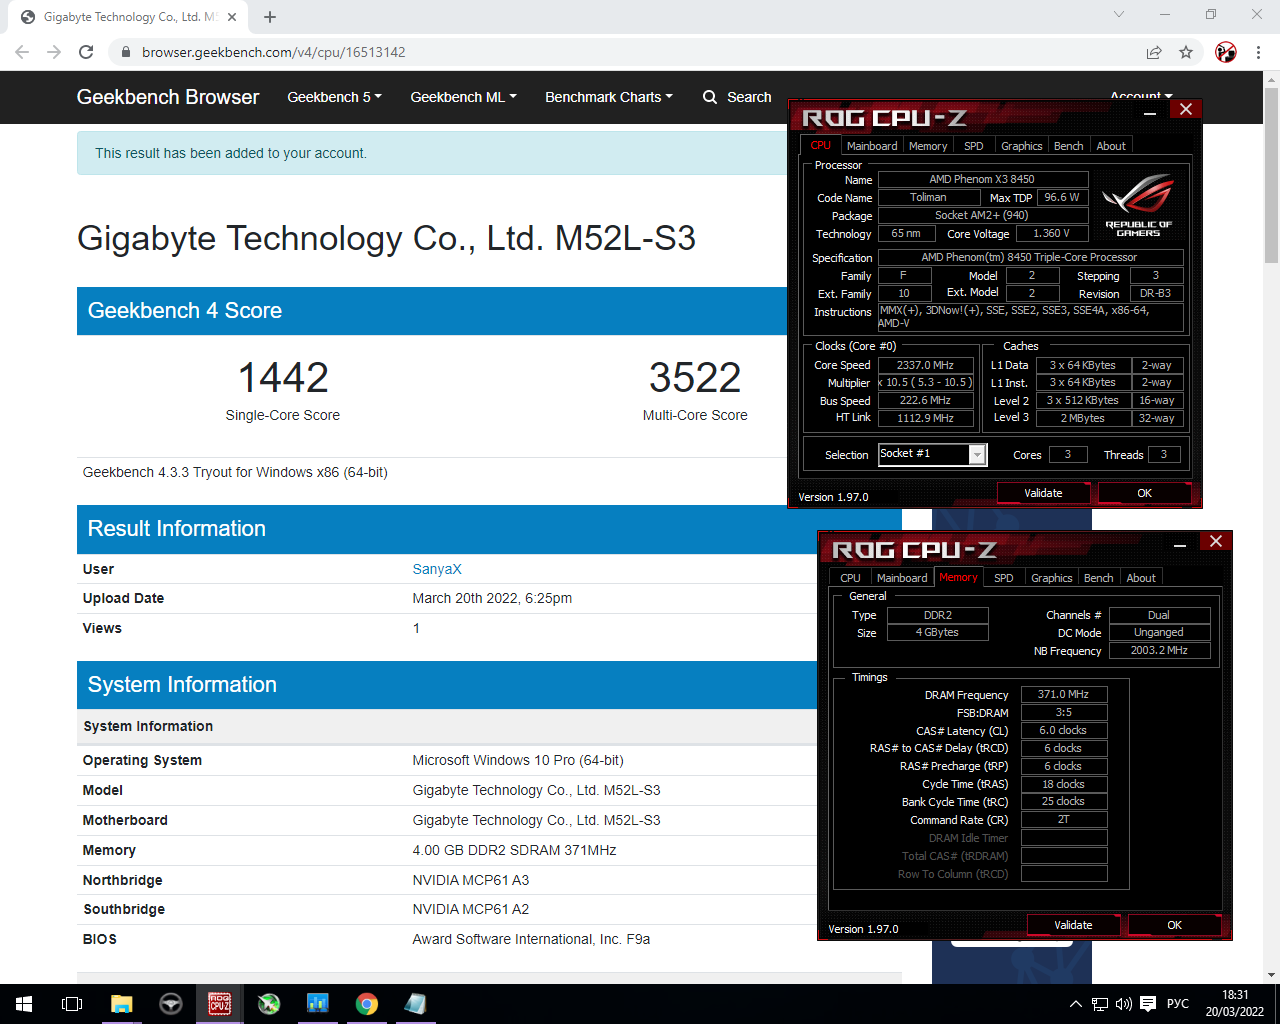
Task: Open Chrome's three-dot menu
Action: coord(1258,52)
